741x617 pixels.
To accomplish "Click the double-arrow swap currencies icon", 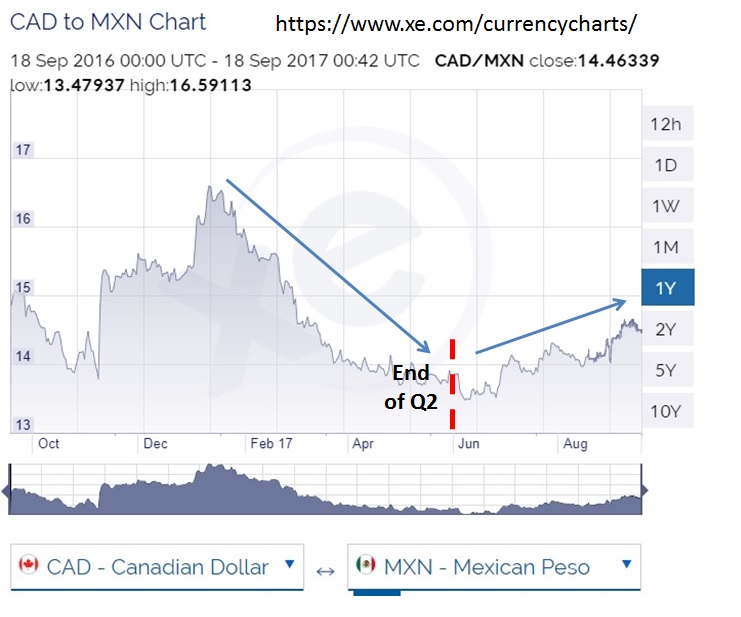I will [x=325, y=570].
